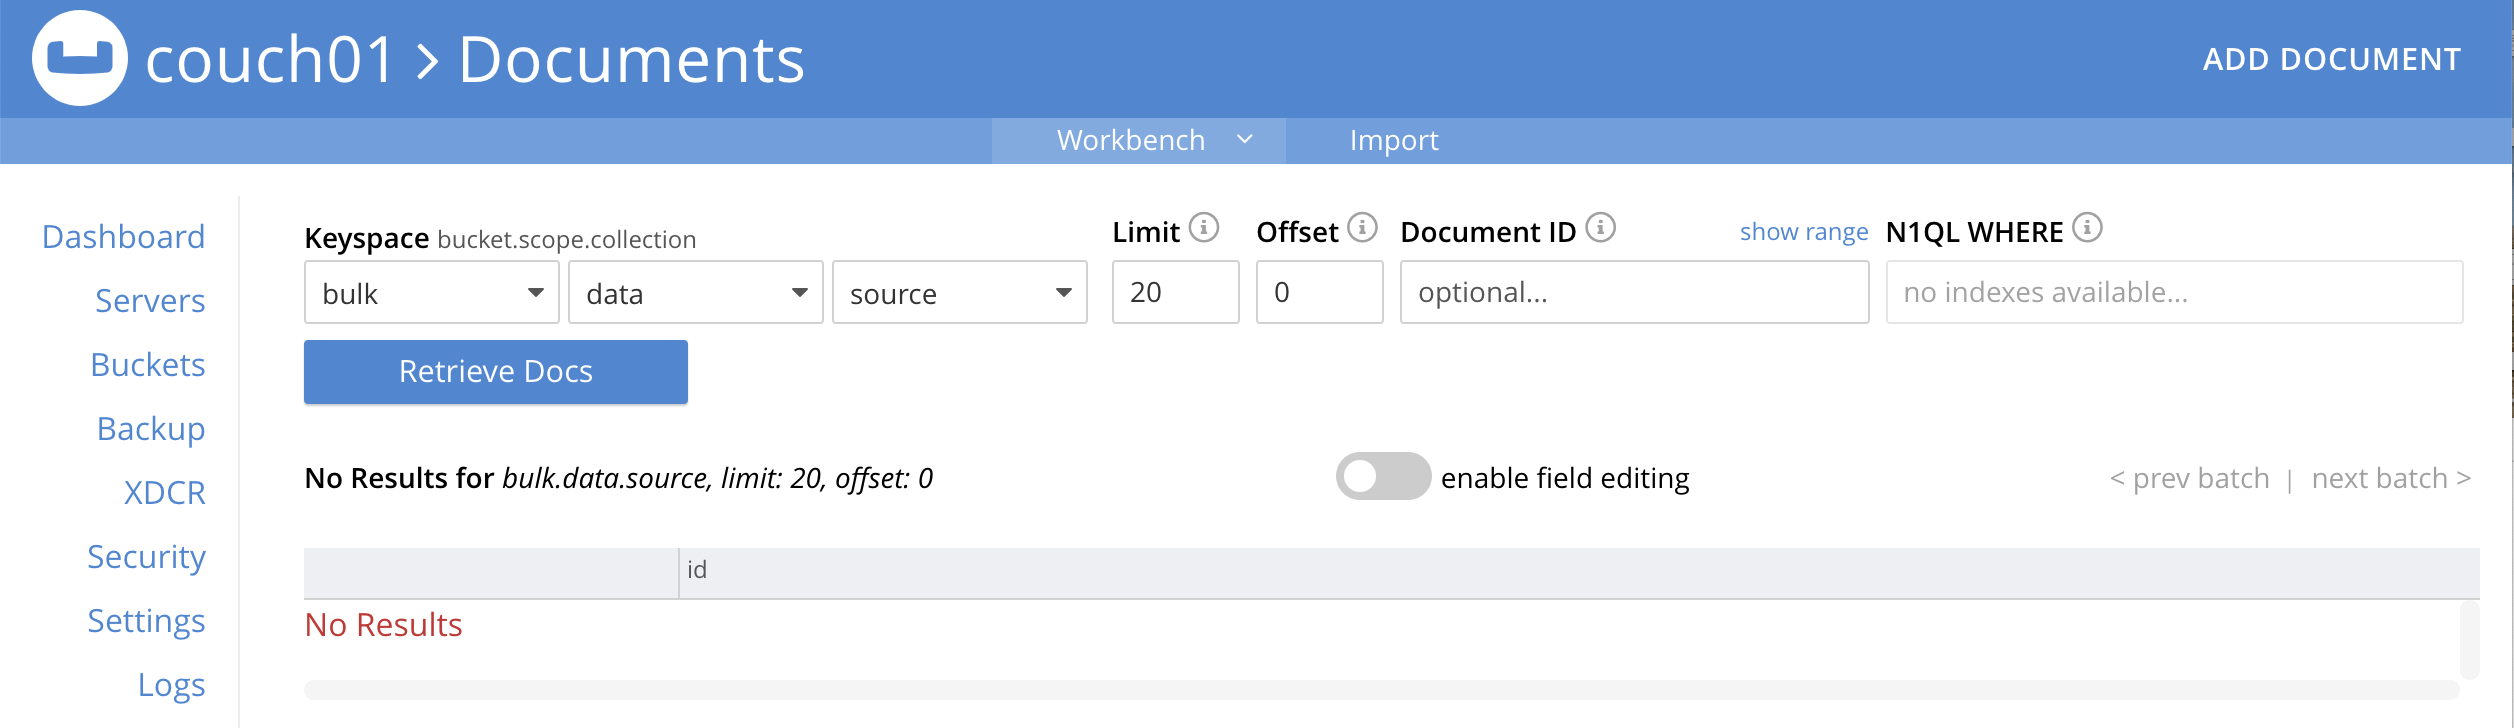Switch to the Import tab
The height and width of the screenshot is (728, 2514).
pyautogui.click(x=1394, y=141)
